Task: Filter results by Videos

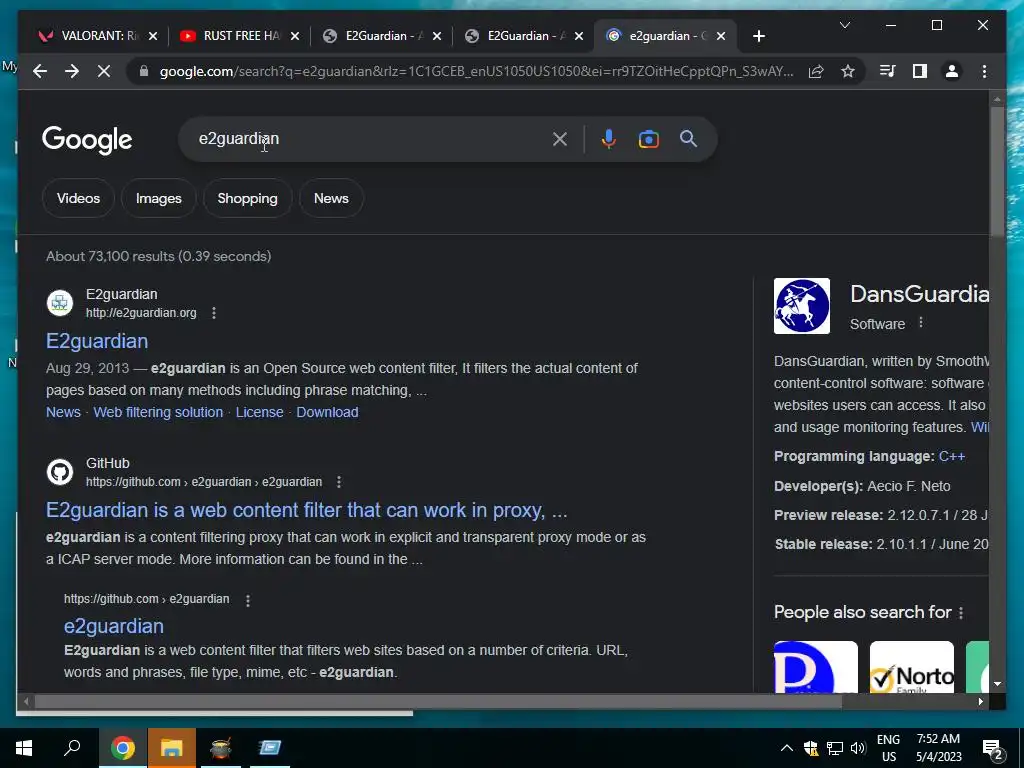Action: pyautogui.click(x=78, y=198)
